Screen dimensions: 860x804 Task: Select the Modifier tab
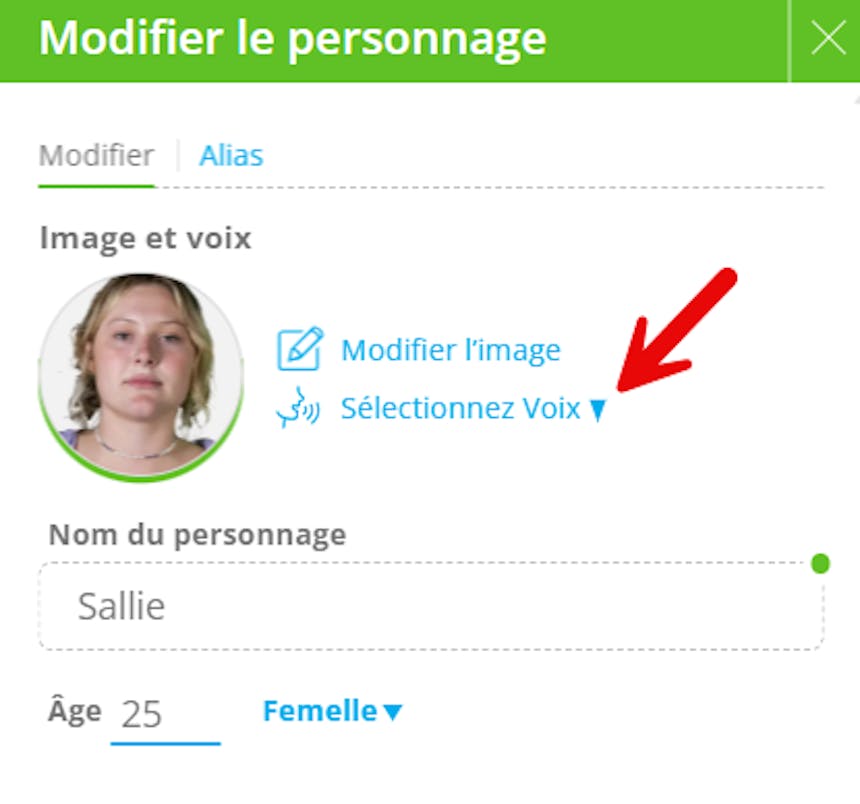click(96, 156)
